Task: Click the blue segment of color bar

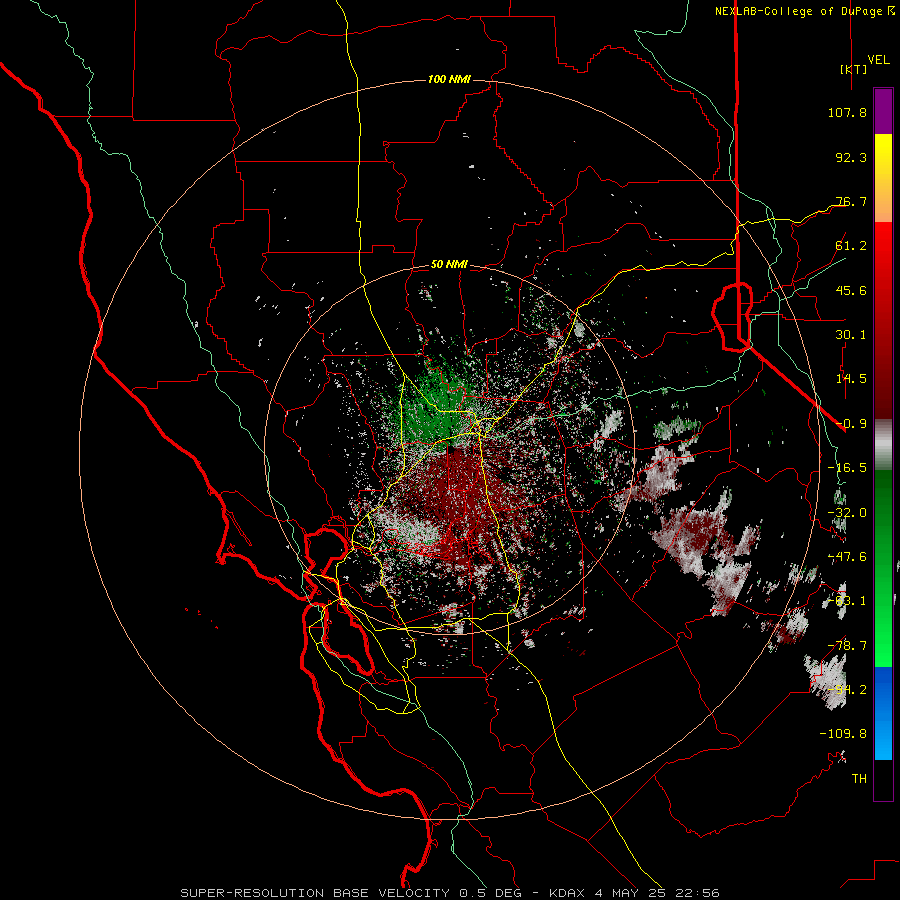Action: (883, 713)
